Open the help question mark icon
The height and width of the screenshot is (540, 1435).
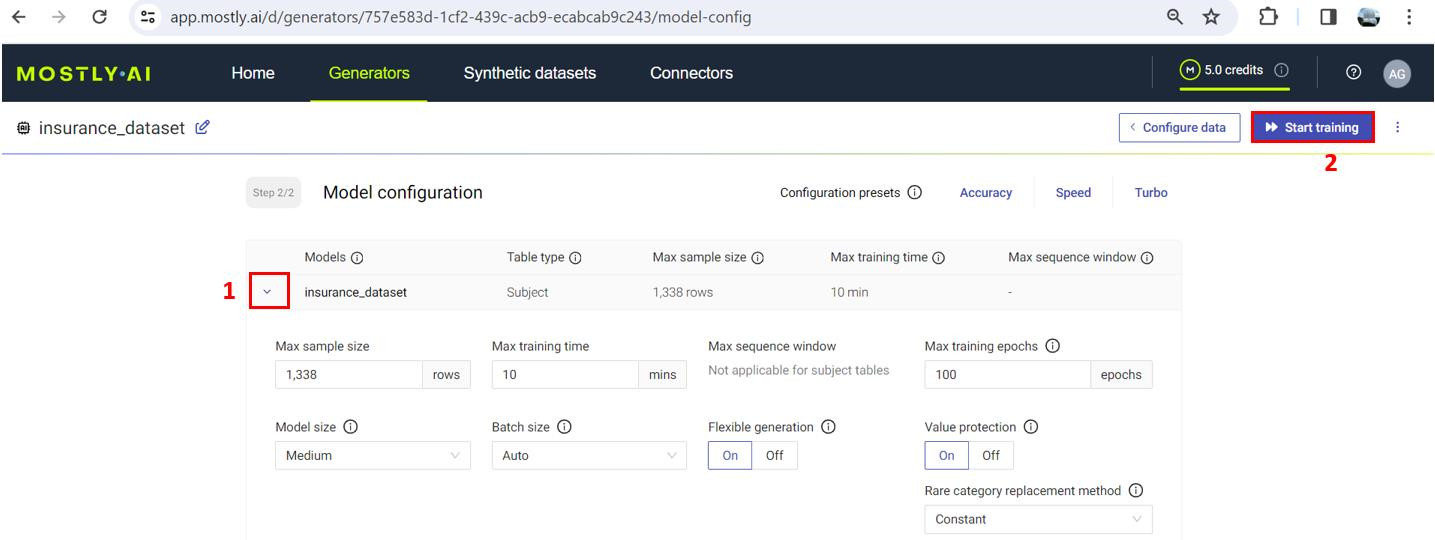[x=1354, y=72]
